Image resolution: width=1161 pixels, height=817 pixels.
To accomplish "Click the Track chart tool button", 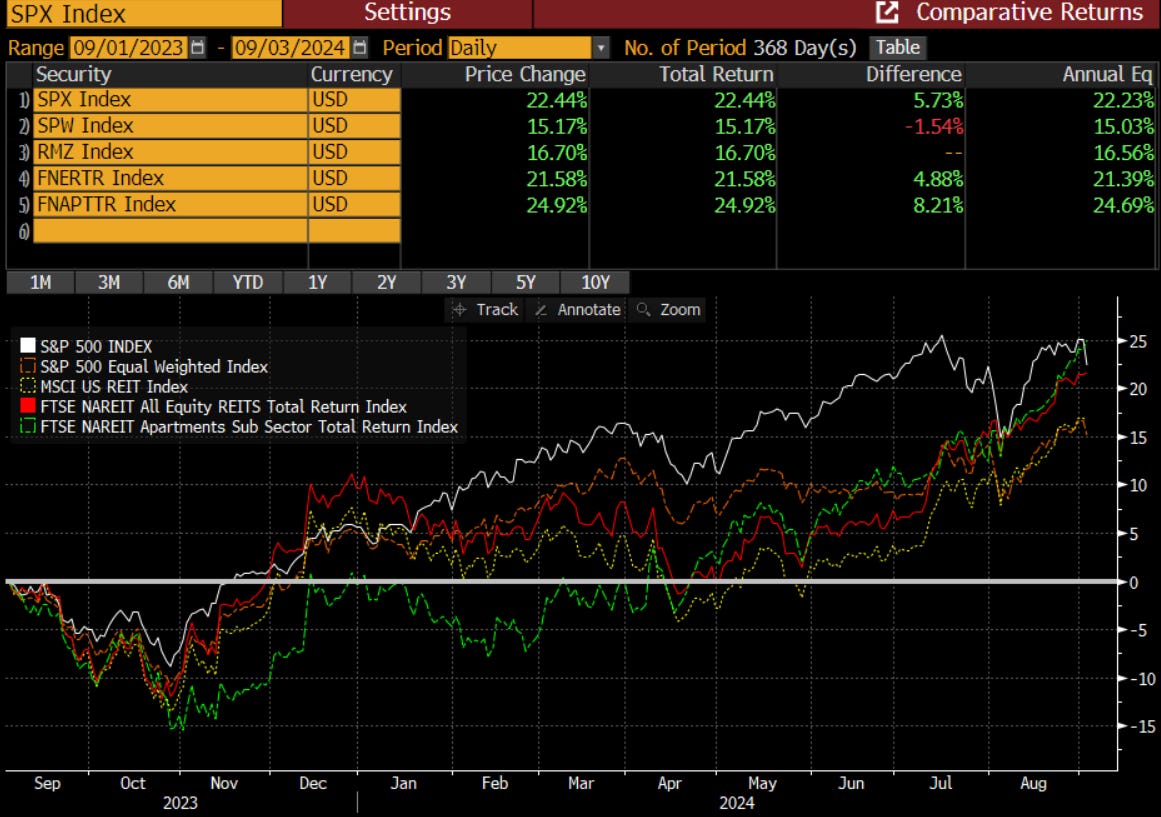I will [485, 310].
